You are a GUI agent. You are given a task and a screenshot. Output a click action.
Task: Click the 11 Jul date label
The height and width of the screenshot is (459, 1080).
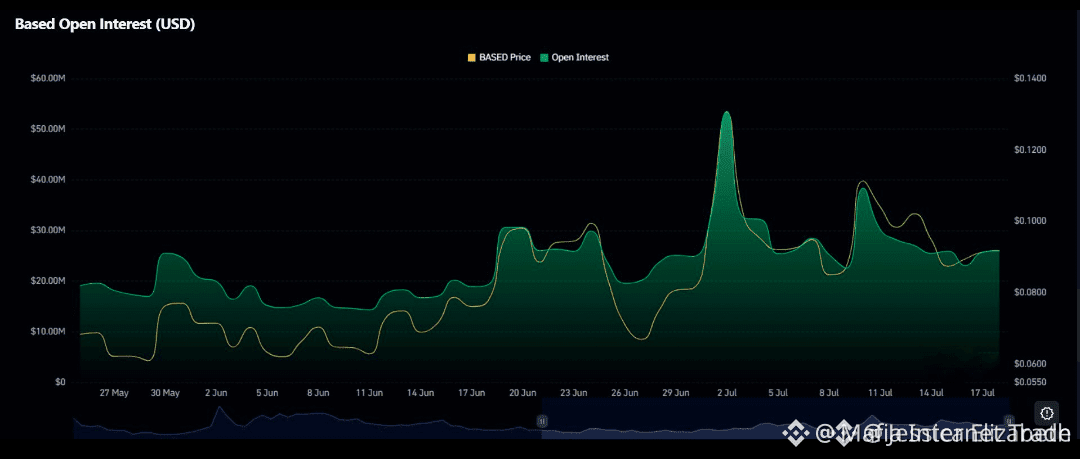[x=880, y=393]
